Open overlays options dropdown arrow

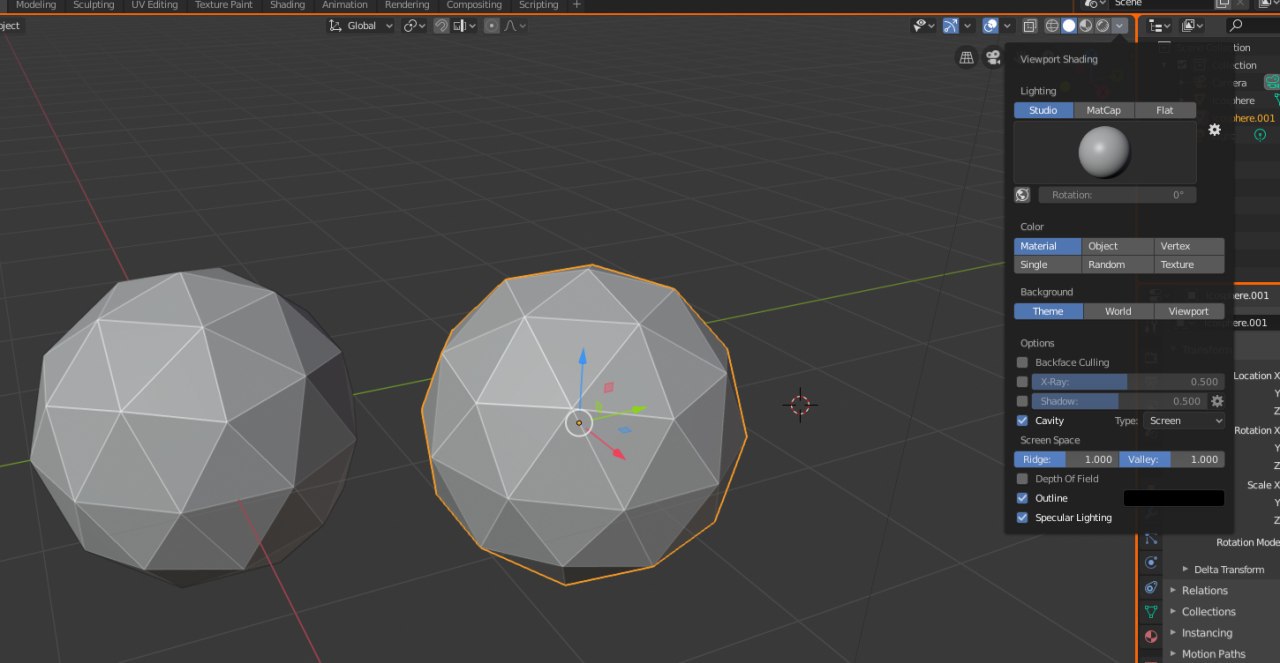[x=1006, y=26]
